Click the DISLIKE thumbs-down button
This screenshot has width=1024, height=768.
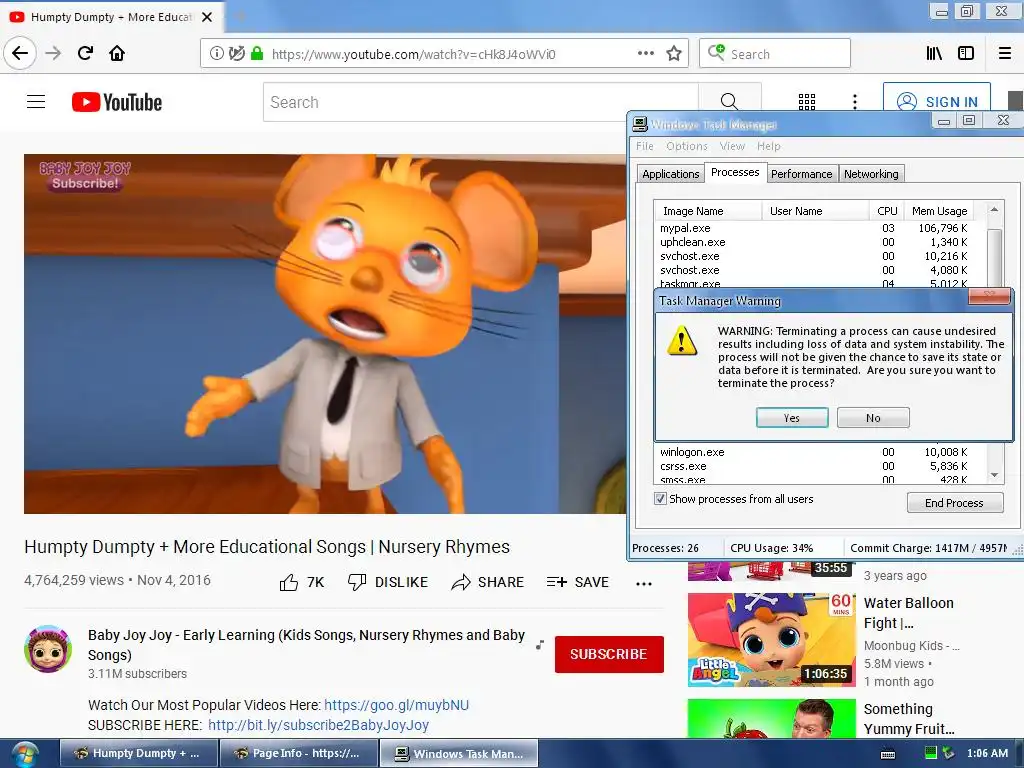pos(388,582)
